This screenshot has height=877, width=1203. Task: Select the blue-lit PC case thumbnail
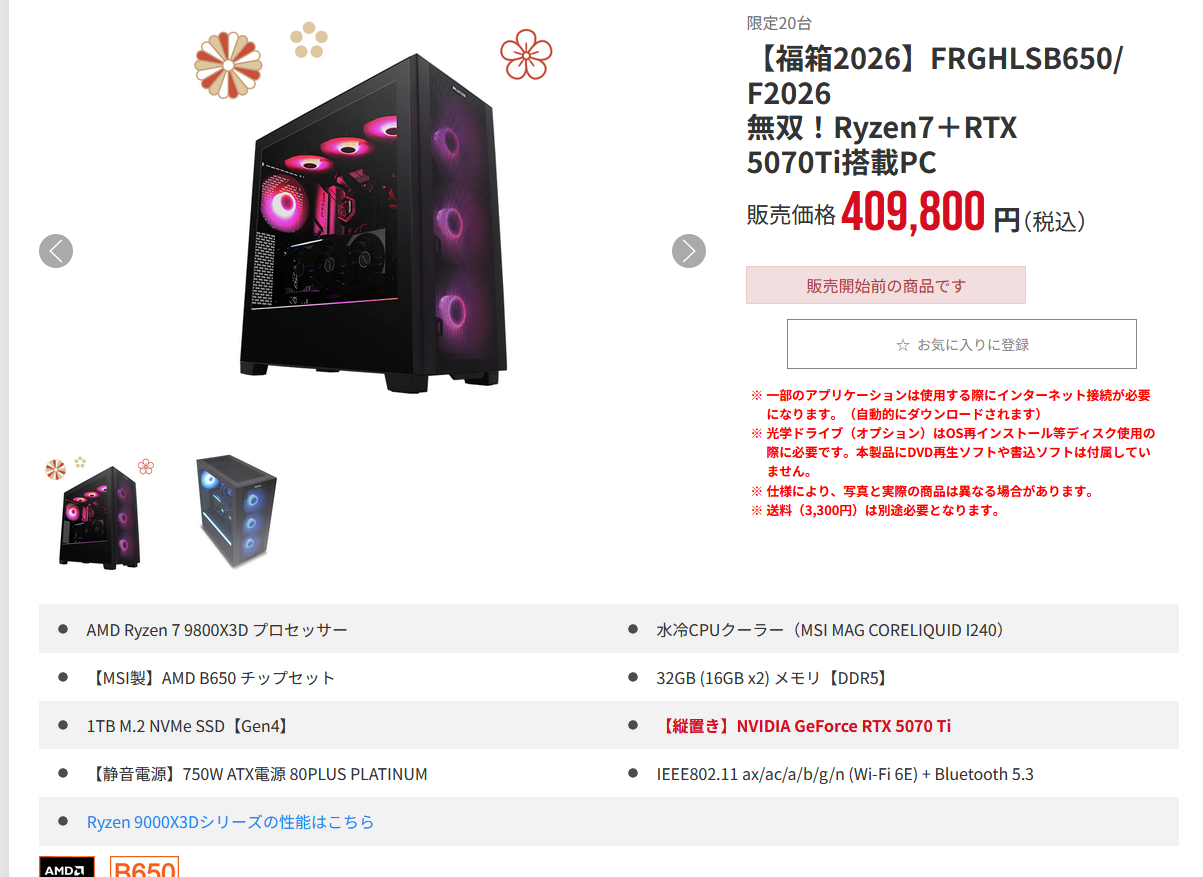tap(236, 512)
